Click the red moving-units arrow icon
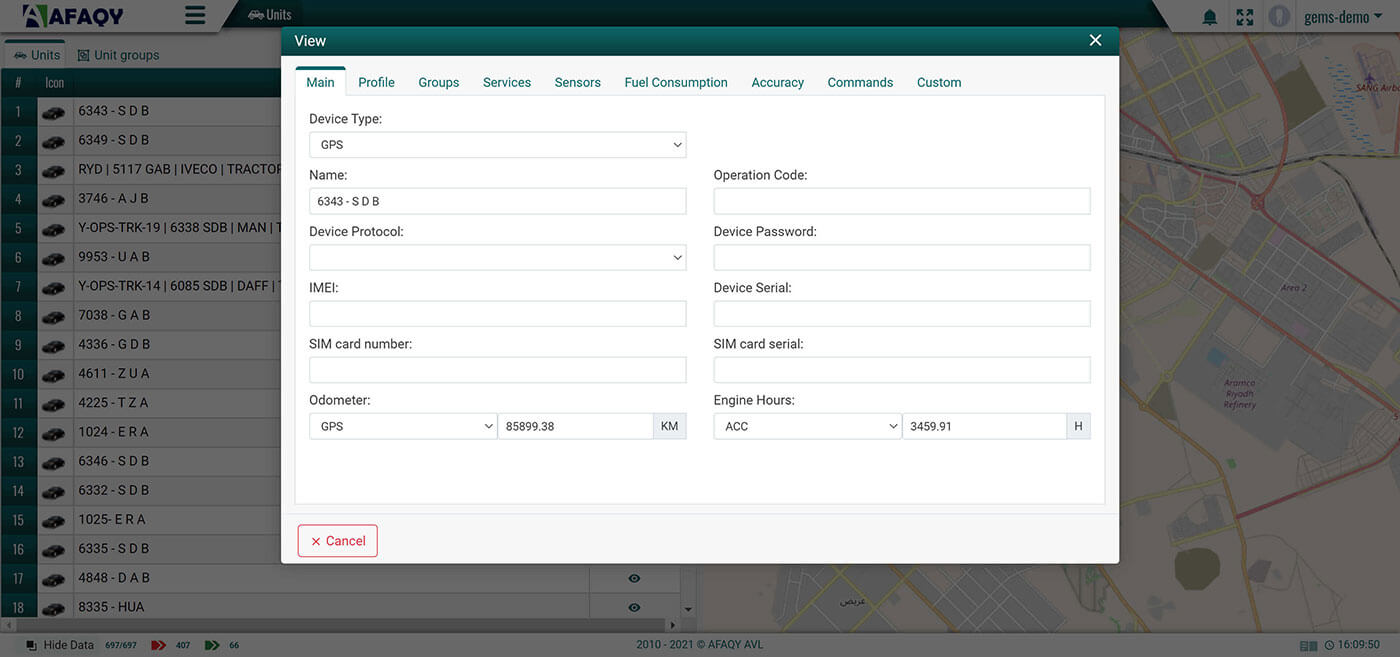The height and width of the screenshot is (657, 1400). (x=158, y=645)
